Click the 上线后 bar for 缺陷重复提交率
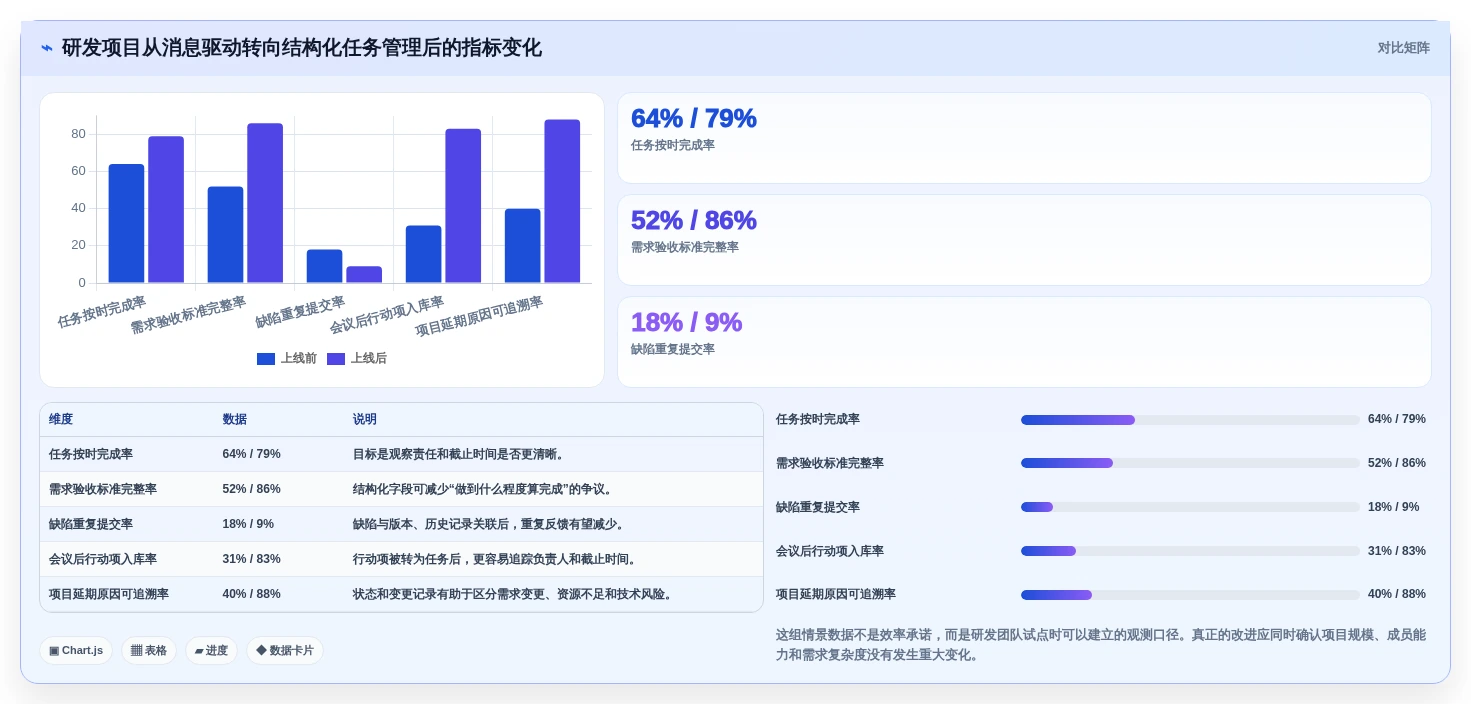This screenshot has height=704, width=1471. pos(364,275)
